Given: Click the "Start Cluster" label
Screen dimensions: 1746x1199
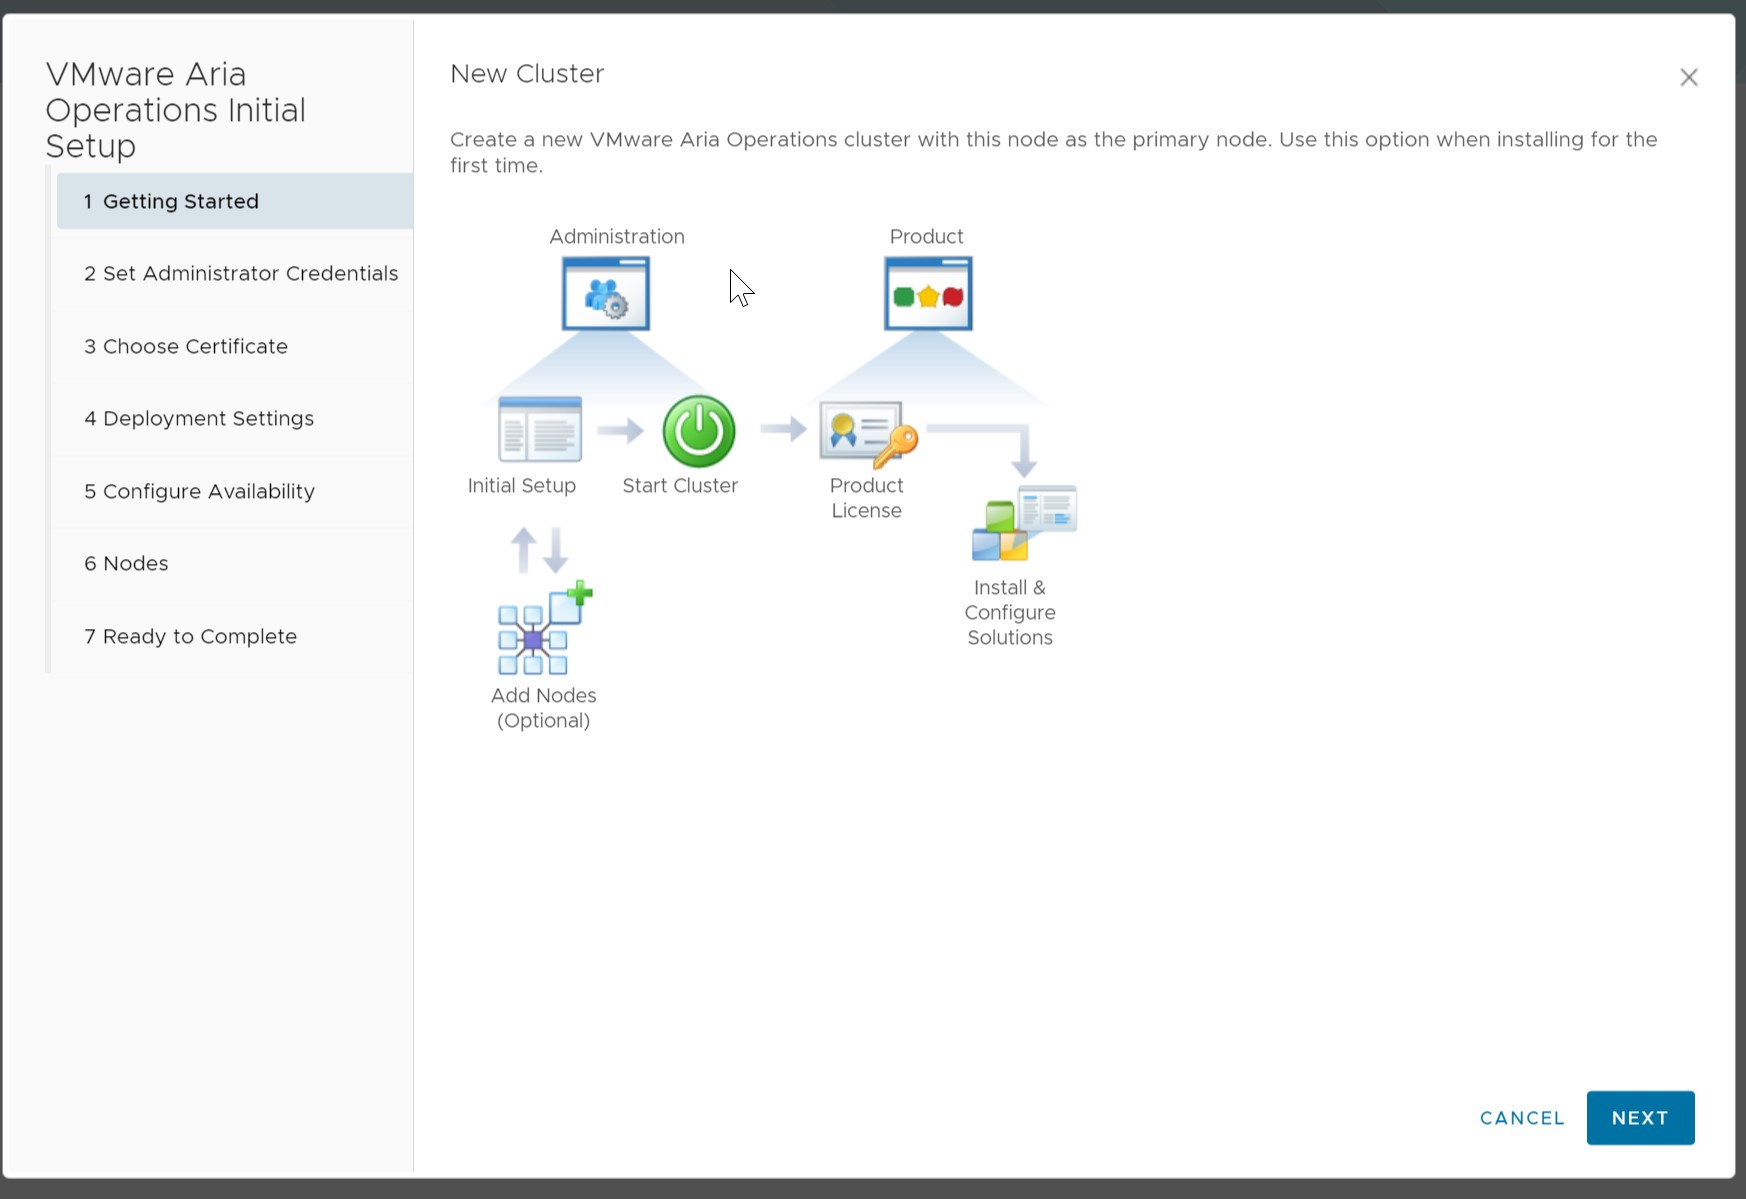Looking at the screenshot, I should (680, 485).
